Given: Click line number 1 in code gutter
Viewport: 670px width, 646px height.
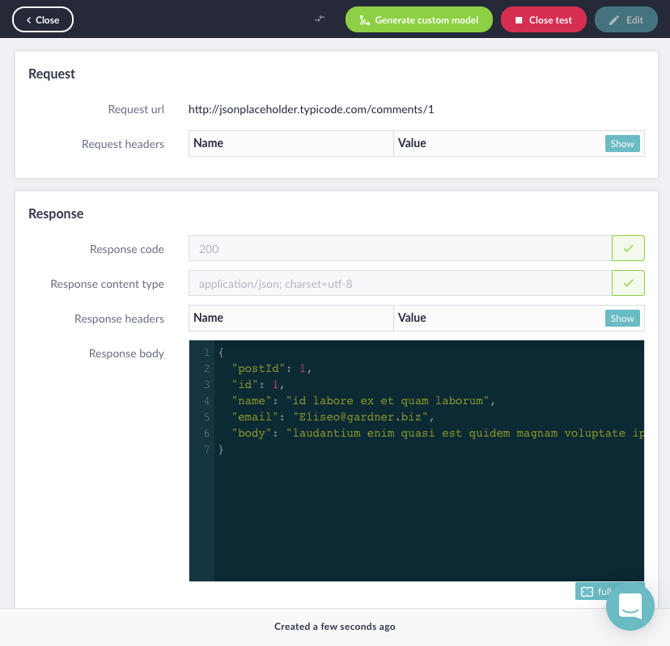Looking at the screenshot, I should point(206,353).
